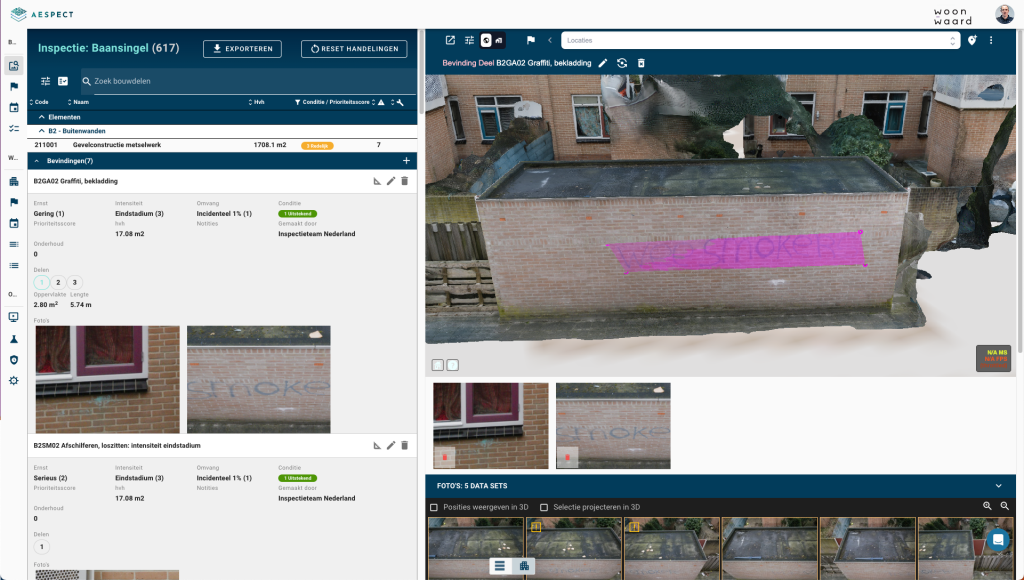
Task: Edit the B2SM02 Afschilferen finding
Action: click(391, 445)
